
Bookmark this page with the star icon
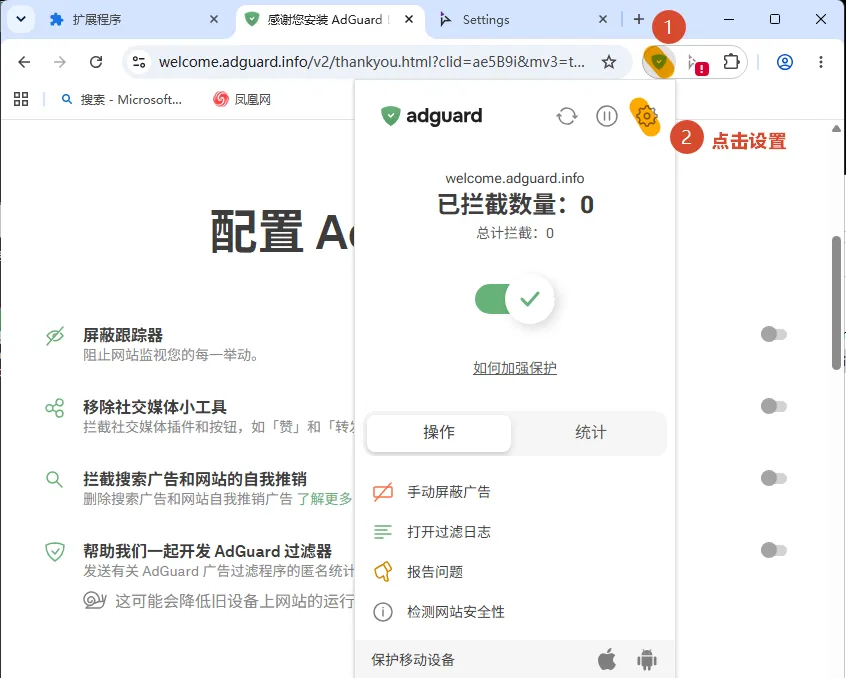pos(609,62)
